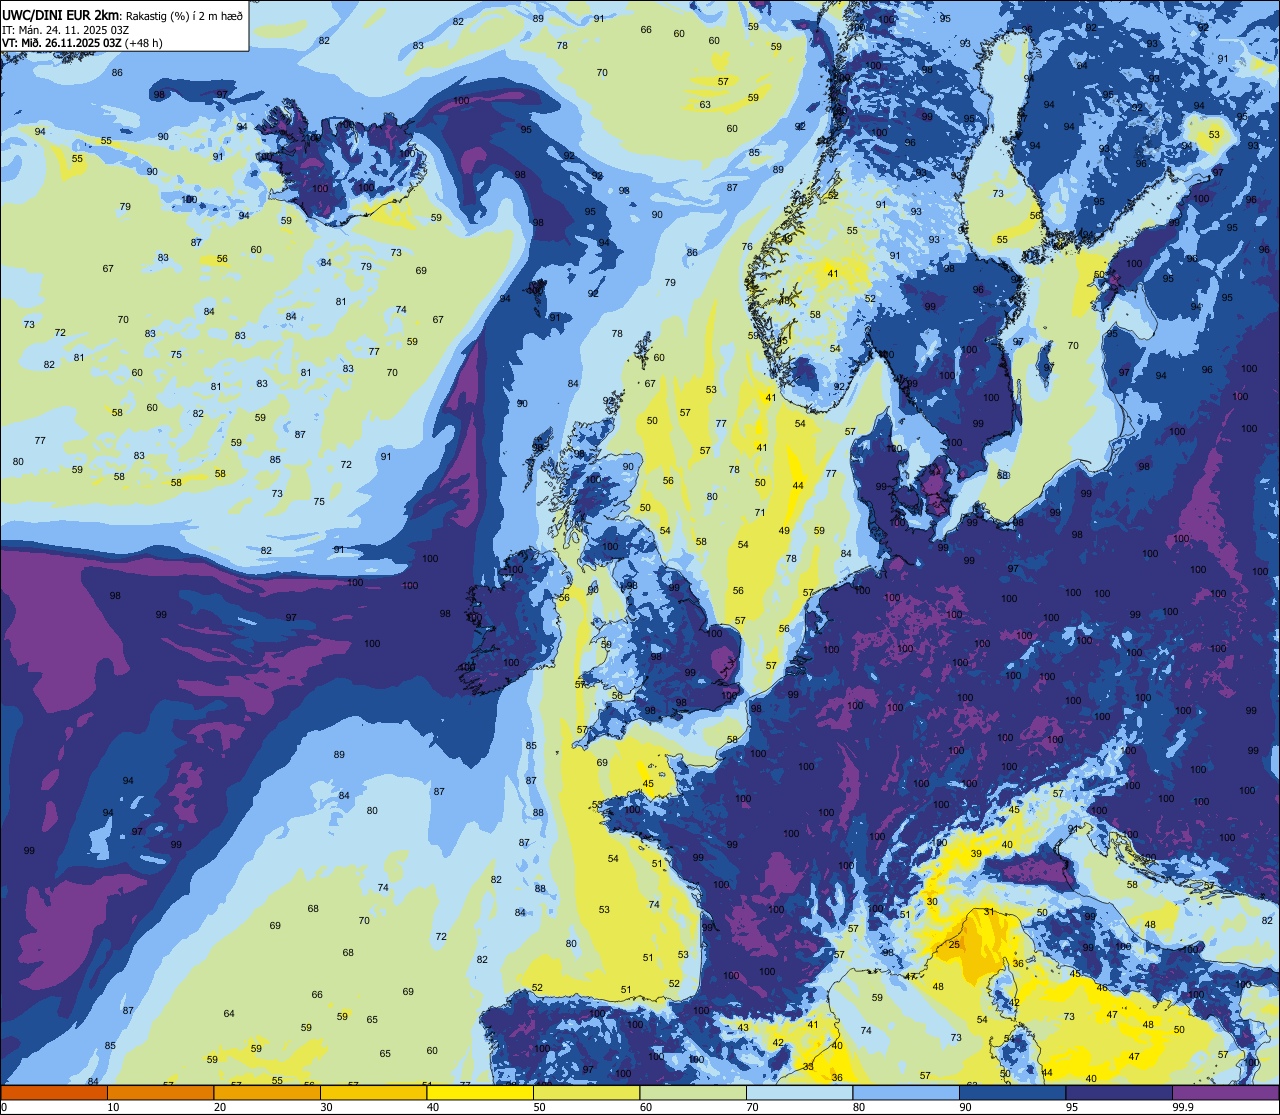Image resolution: width=1280 pixels, height=1115 pixels.
Task: Click the blue 90–95 legend swatch
Action: click(1012, 1092)
